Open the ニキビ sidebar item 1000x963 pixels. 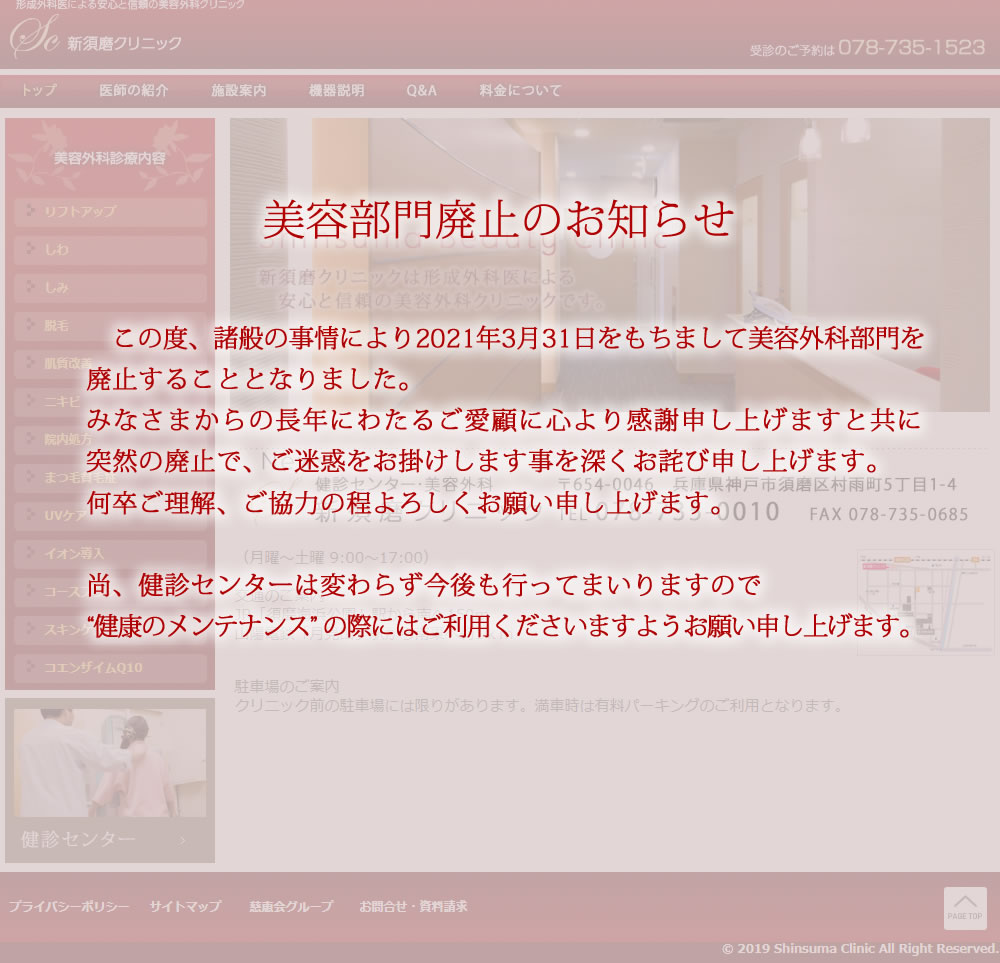coord(110,399)
